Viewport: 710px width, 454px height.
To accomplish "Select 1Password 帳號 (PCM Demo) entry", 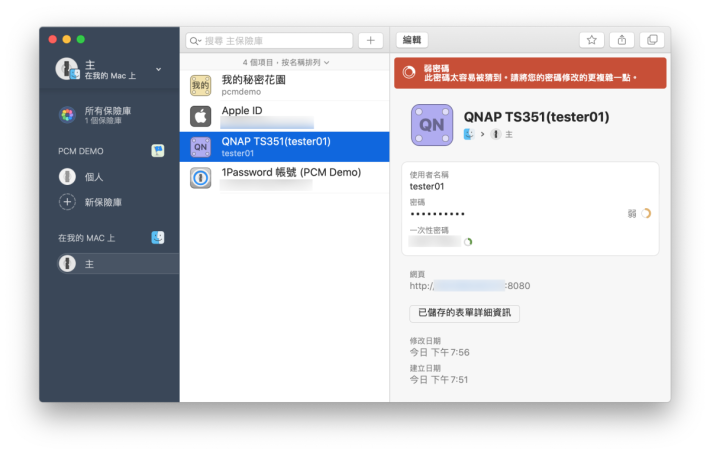I will coord(284,178).
